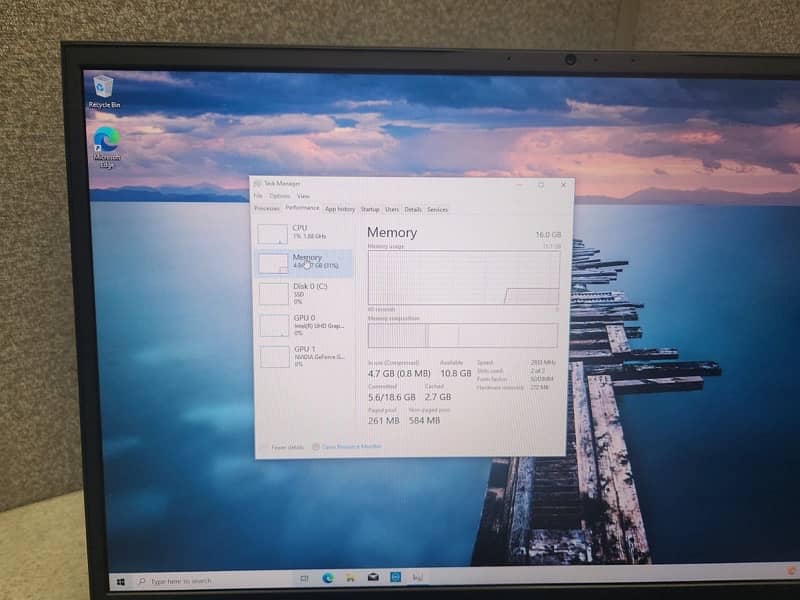Open the Options menu
This screenshot has height=600, width=800.
[x=279, y=196]
